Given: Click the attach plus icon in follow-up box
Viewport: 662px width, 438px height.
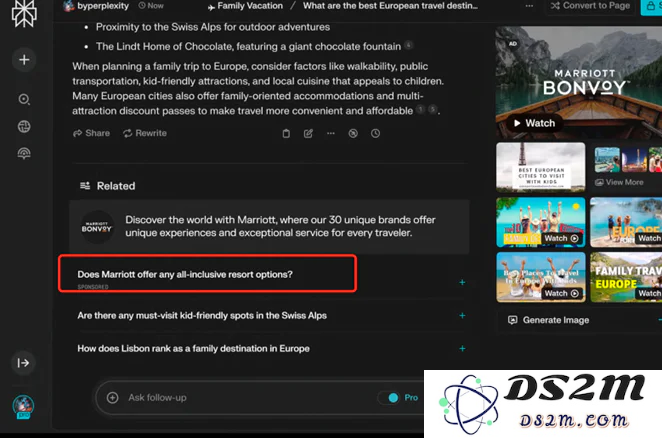Looking at the screenshot, I should click(112, 397).
